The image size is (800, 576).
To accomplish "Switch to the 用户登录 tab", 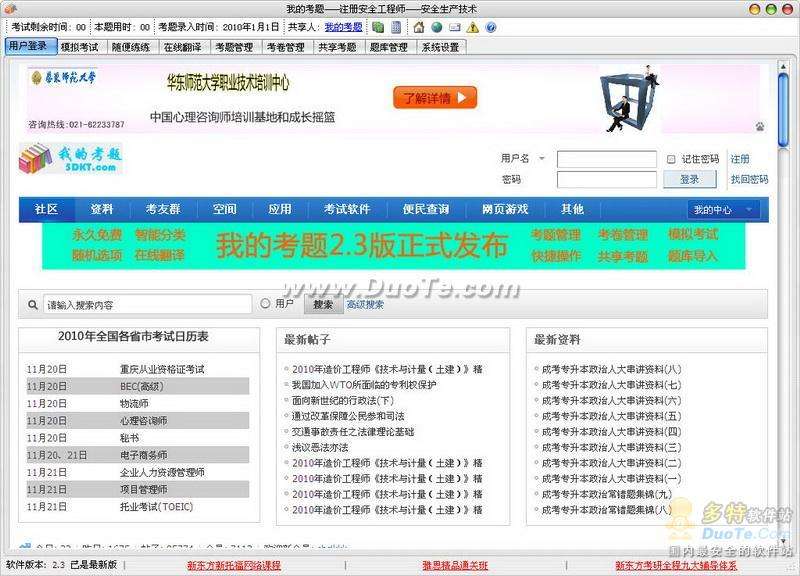I will 29,46.
